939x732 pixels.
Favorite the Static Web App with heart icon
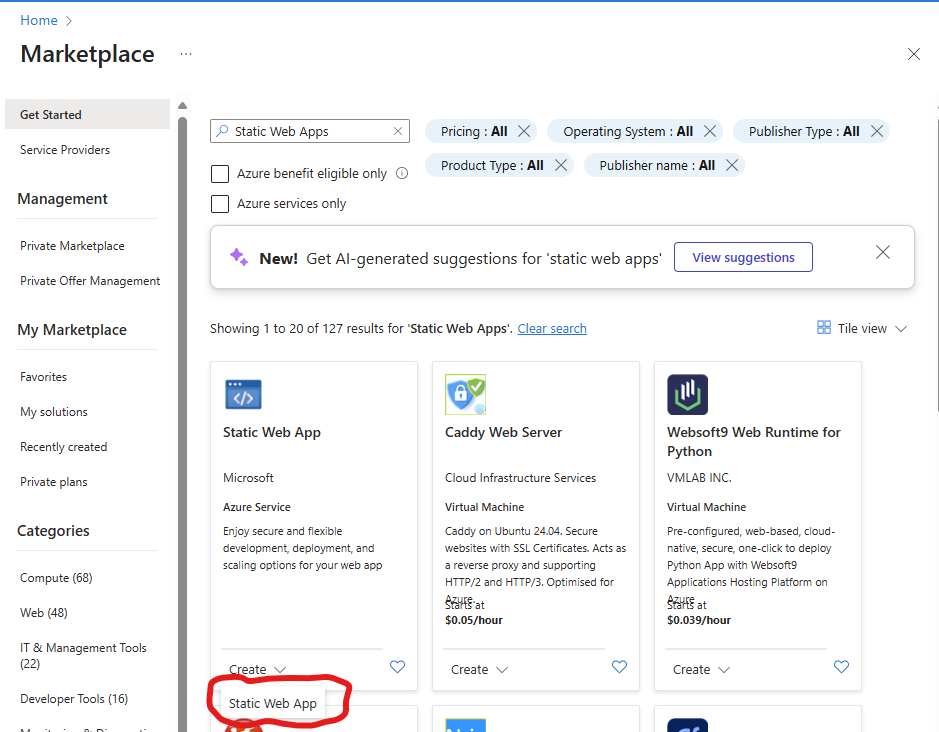[x=397, y=667]
